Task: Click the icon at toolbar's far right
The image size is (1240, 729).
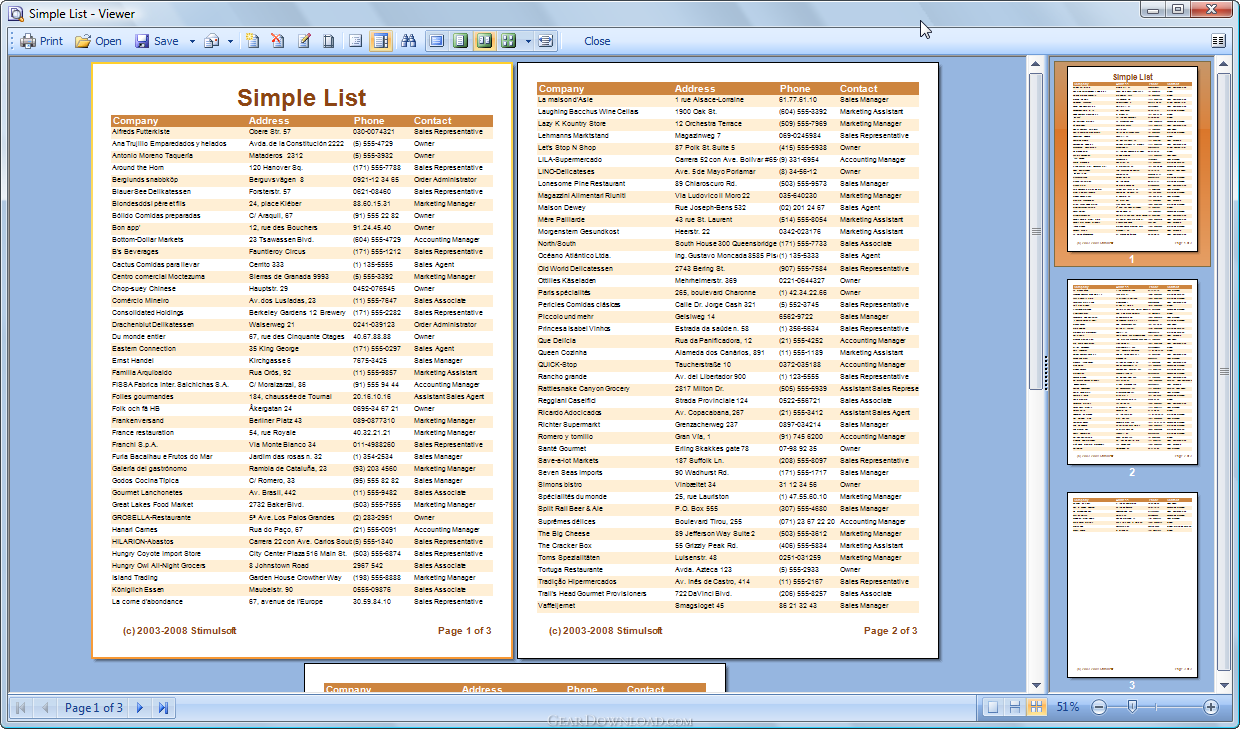Action: (x=1218, y=41)
